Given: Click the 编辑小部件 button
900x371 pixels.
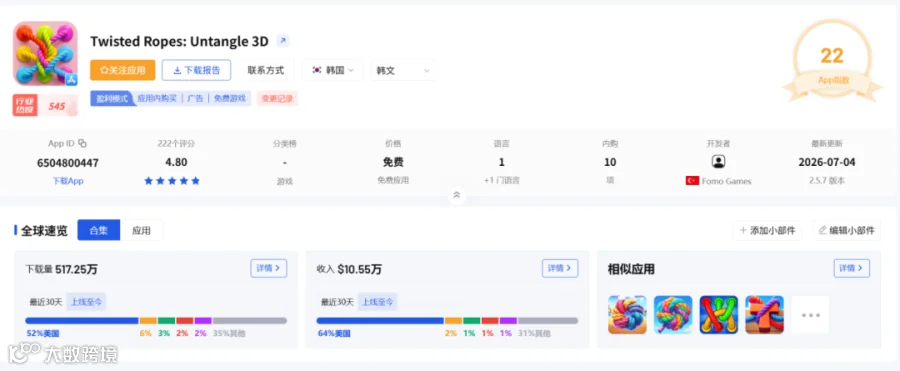Looking at the screenshot, I should click(847, 230).
